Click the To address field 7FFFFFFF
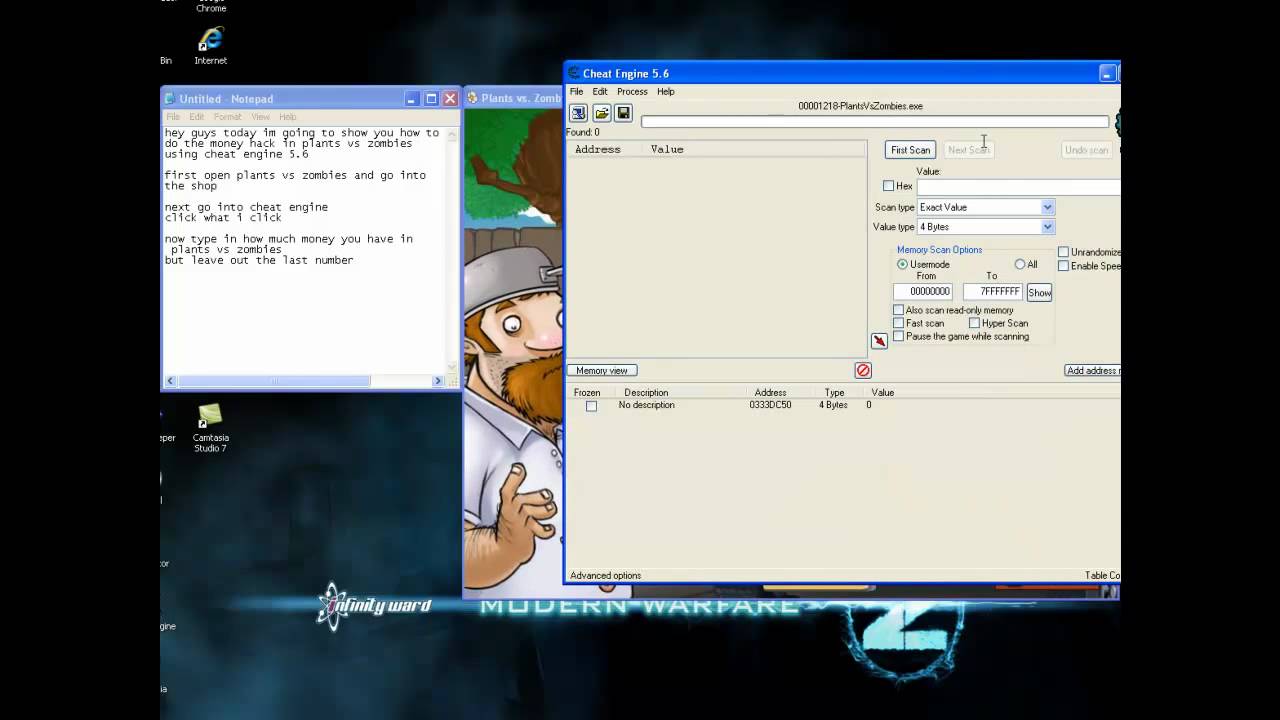Image resolution: width=1280 pixels, height=720 pixels. tap(992, 291)
